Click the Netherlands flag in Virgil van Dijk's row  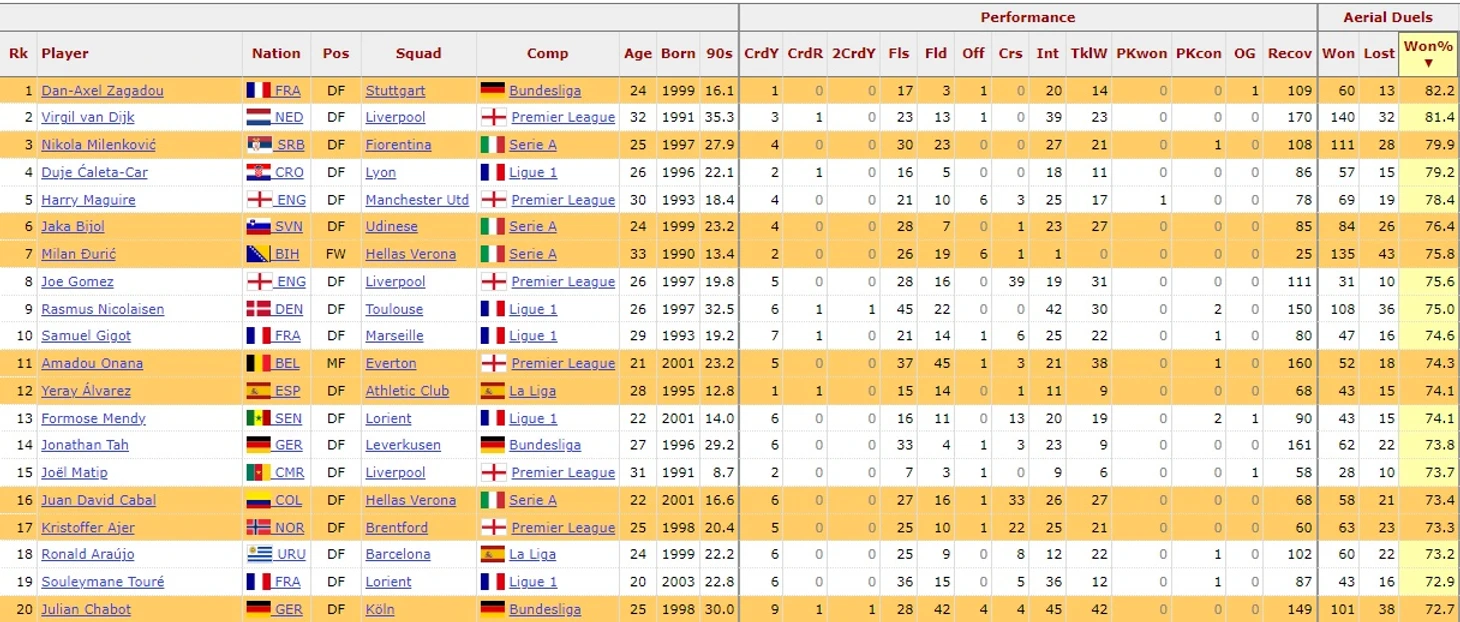pos(259,117)
